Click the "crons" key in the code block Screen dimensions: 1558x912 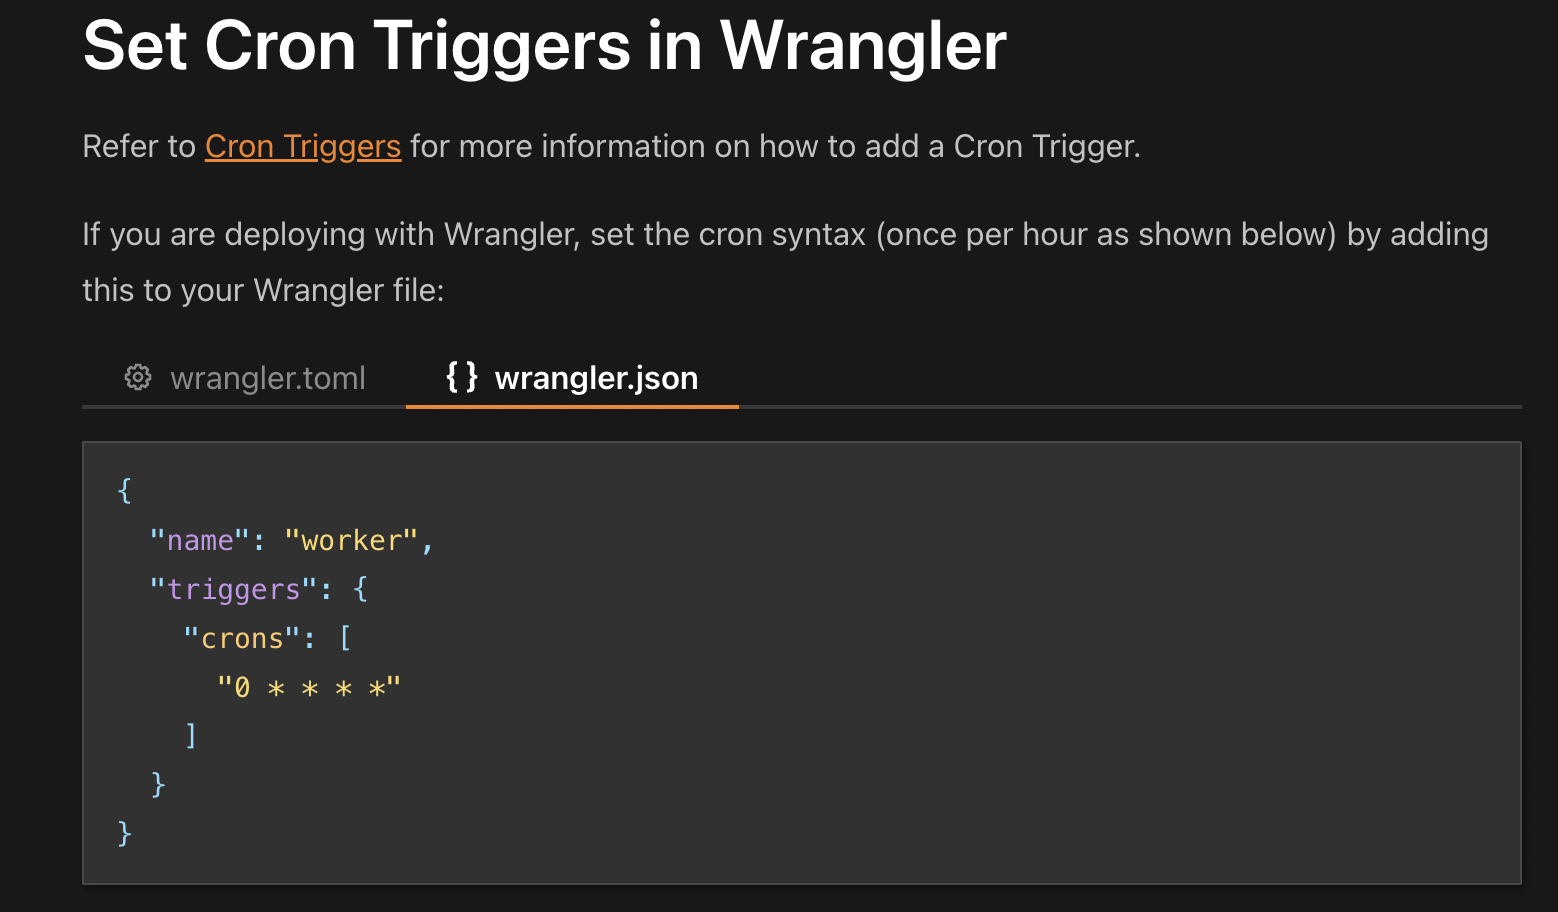[x=242, y=639]
